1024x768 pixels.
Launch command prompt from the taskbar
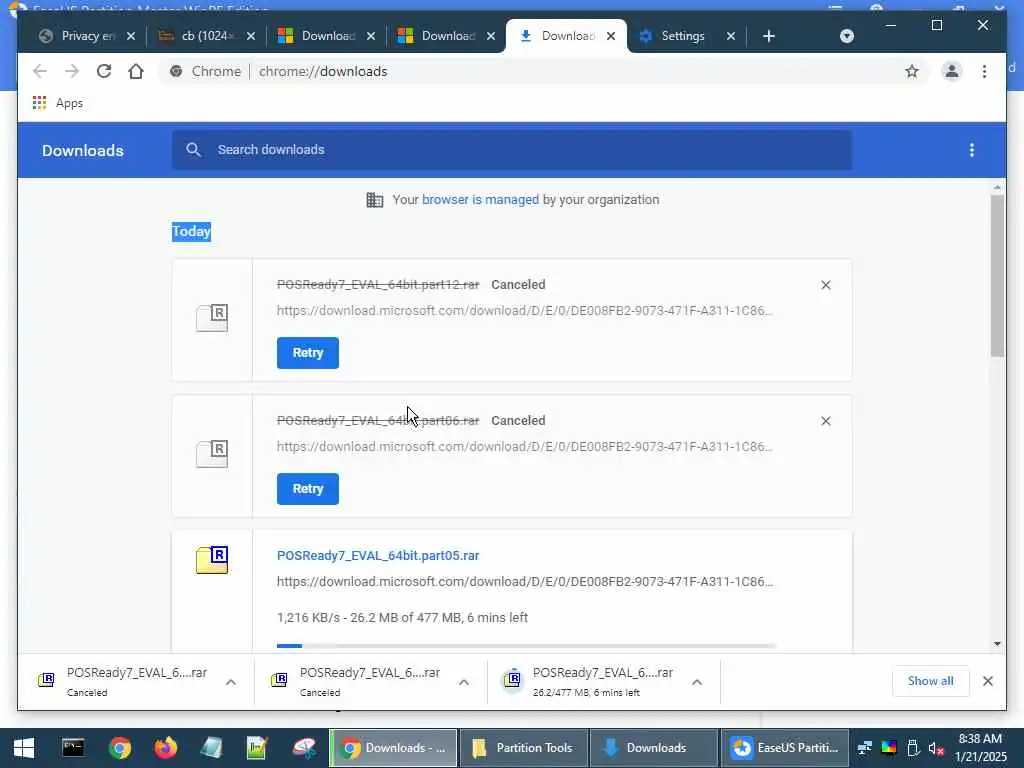tap(72, 748)
